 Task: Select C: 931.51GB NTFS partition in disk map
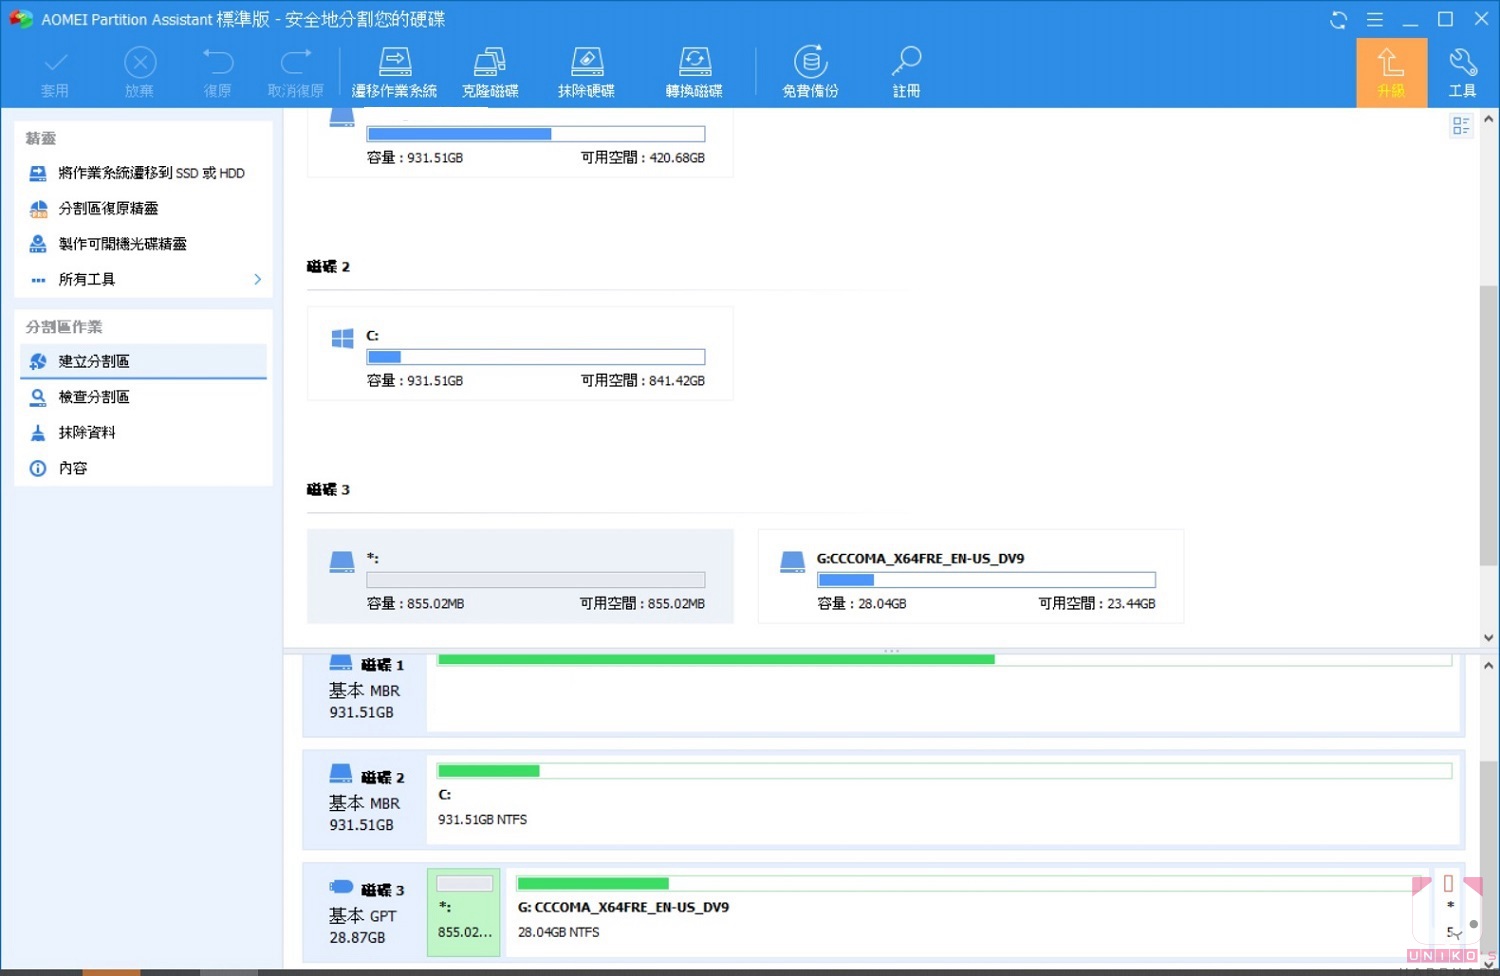tap(944, 800)
